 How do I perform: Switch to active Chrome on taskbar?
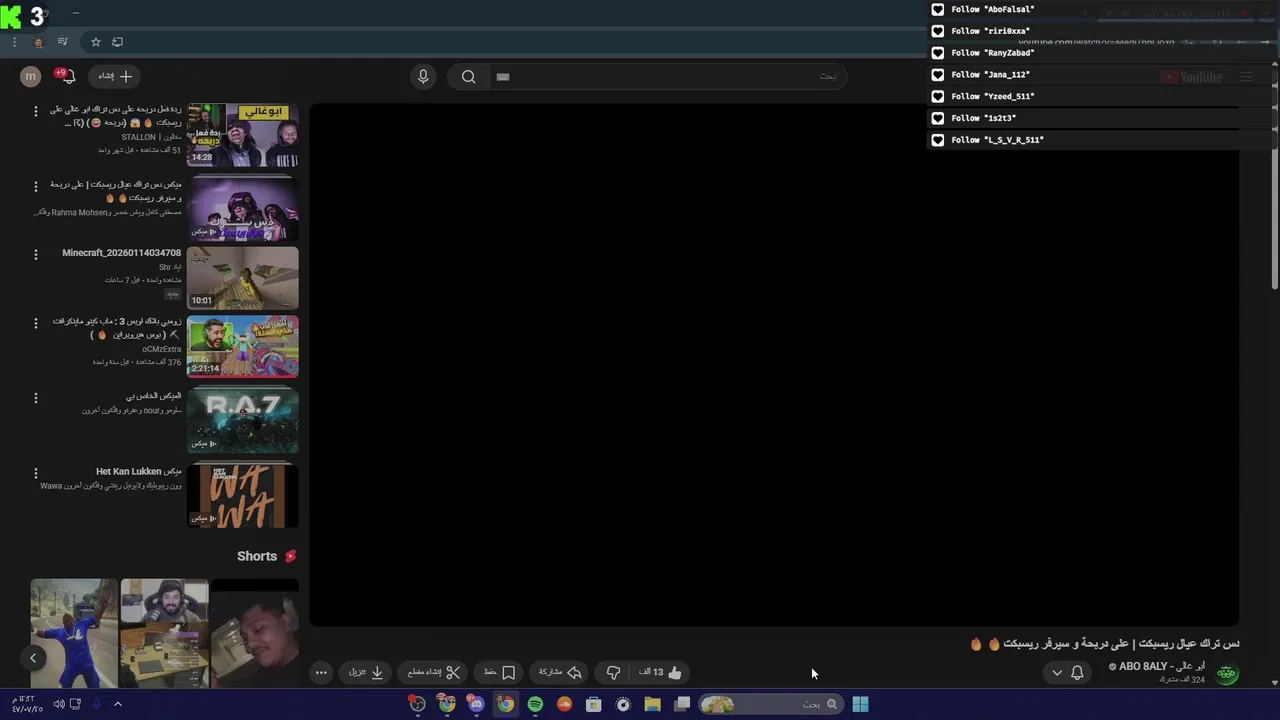506,704
